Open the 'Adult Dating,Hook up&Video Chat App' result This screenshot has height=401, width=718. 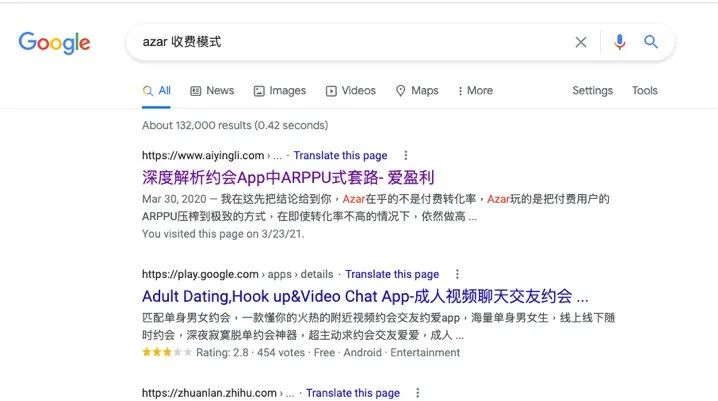tap(365, 296)
